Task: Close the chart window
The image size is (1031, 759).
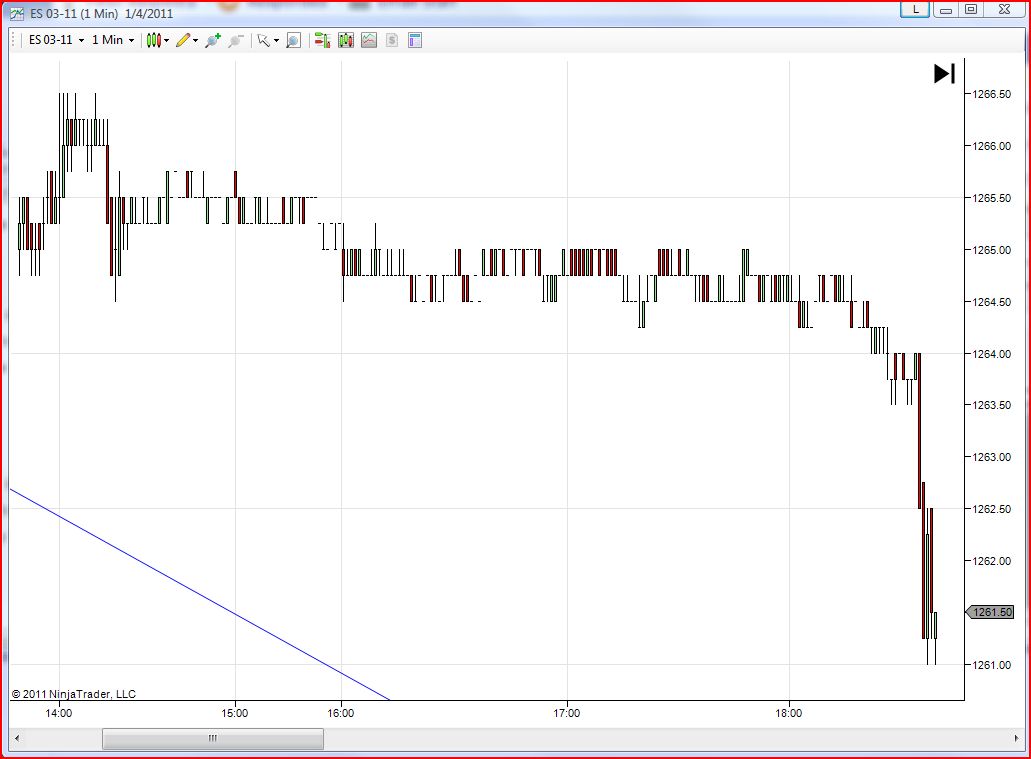Action: pos(1004,9)
